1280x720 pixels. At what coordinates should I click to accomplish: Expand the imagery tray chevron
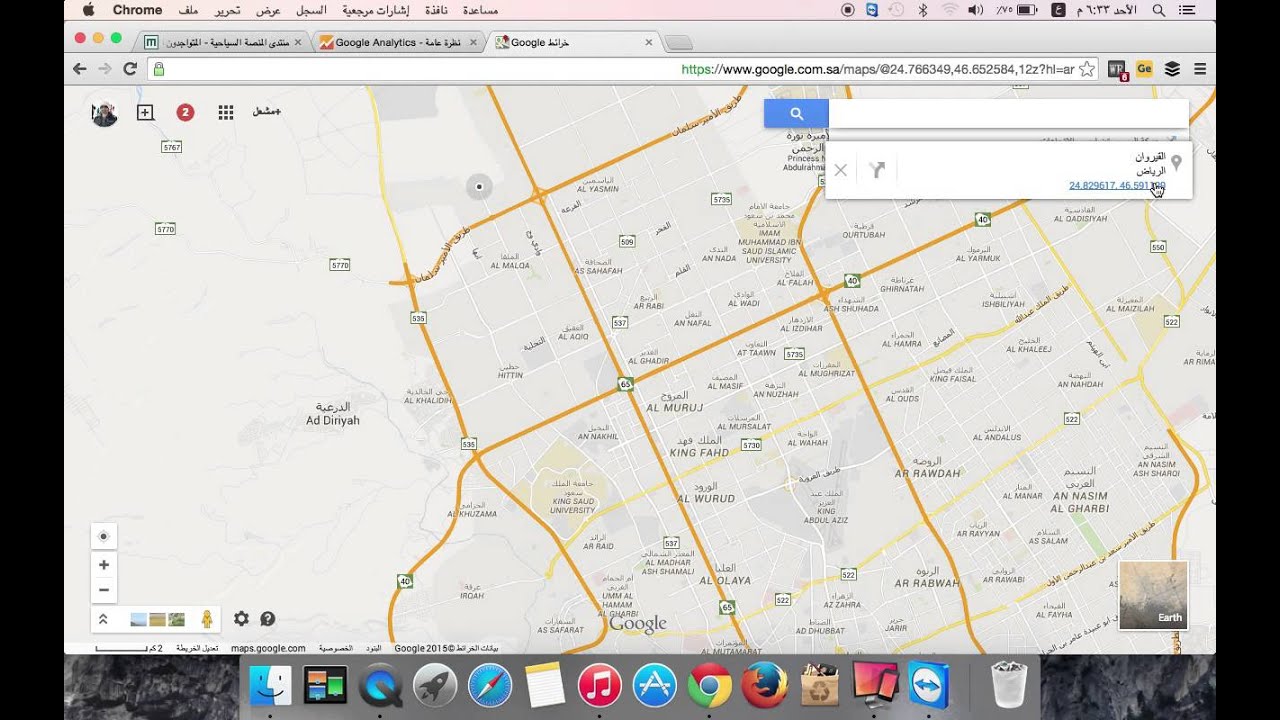103,619
